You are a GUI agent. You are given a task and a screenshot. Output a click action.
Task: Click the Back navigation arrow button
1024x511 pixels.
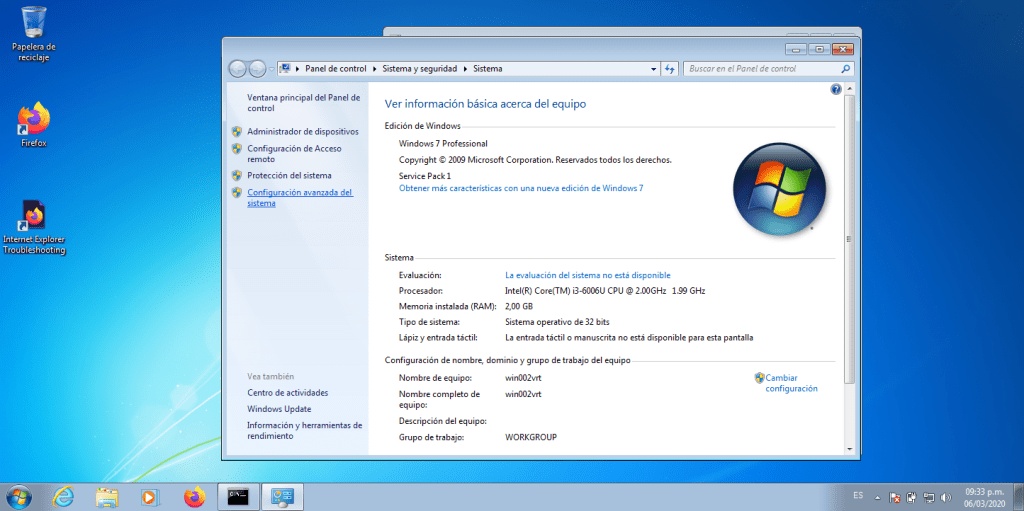click(238, 69)
